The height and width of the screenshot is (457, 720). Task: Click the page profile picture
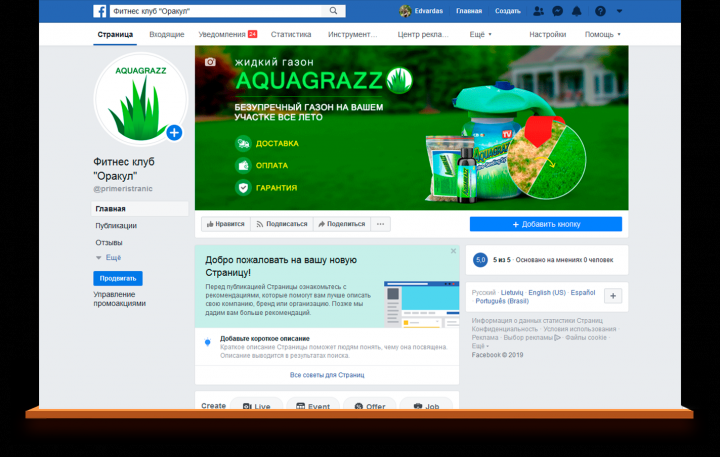coord(141,99)
